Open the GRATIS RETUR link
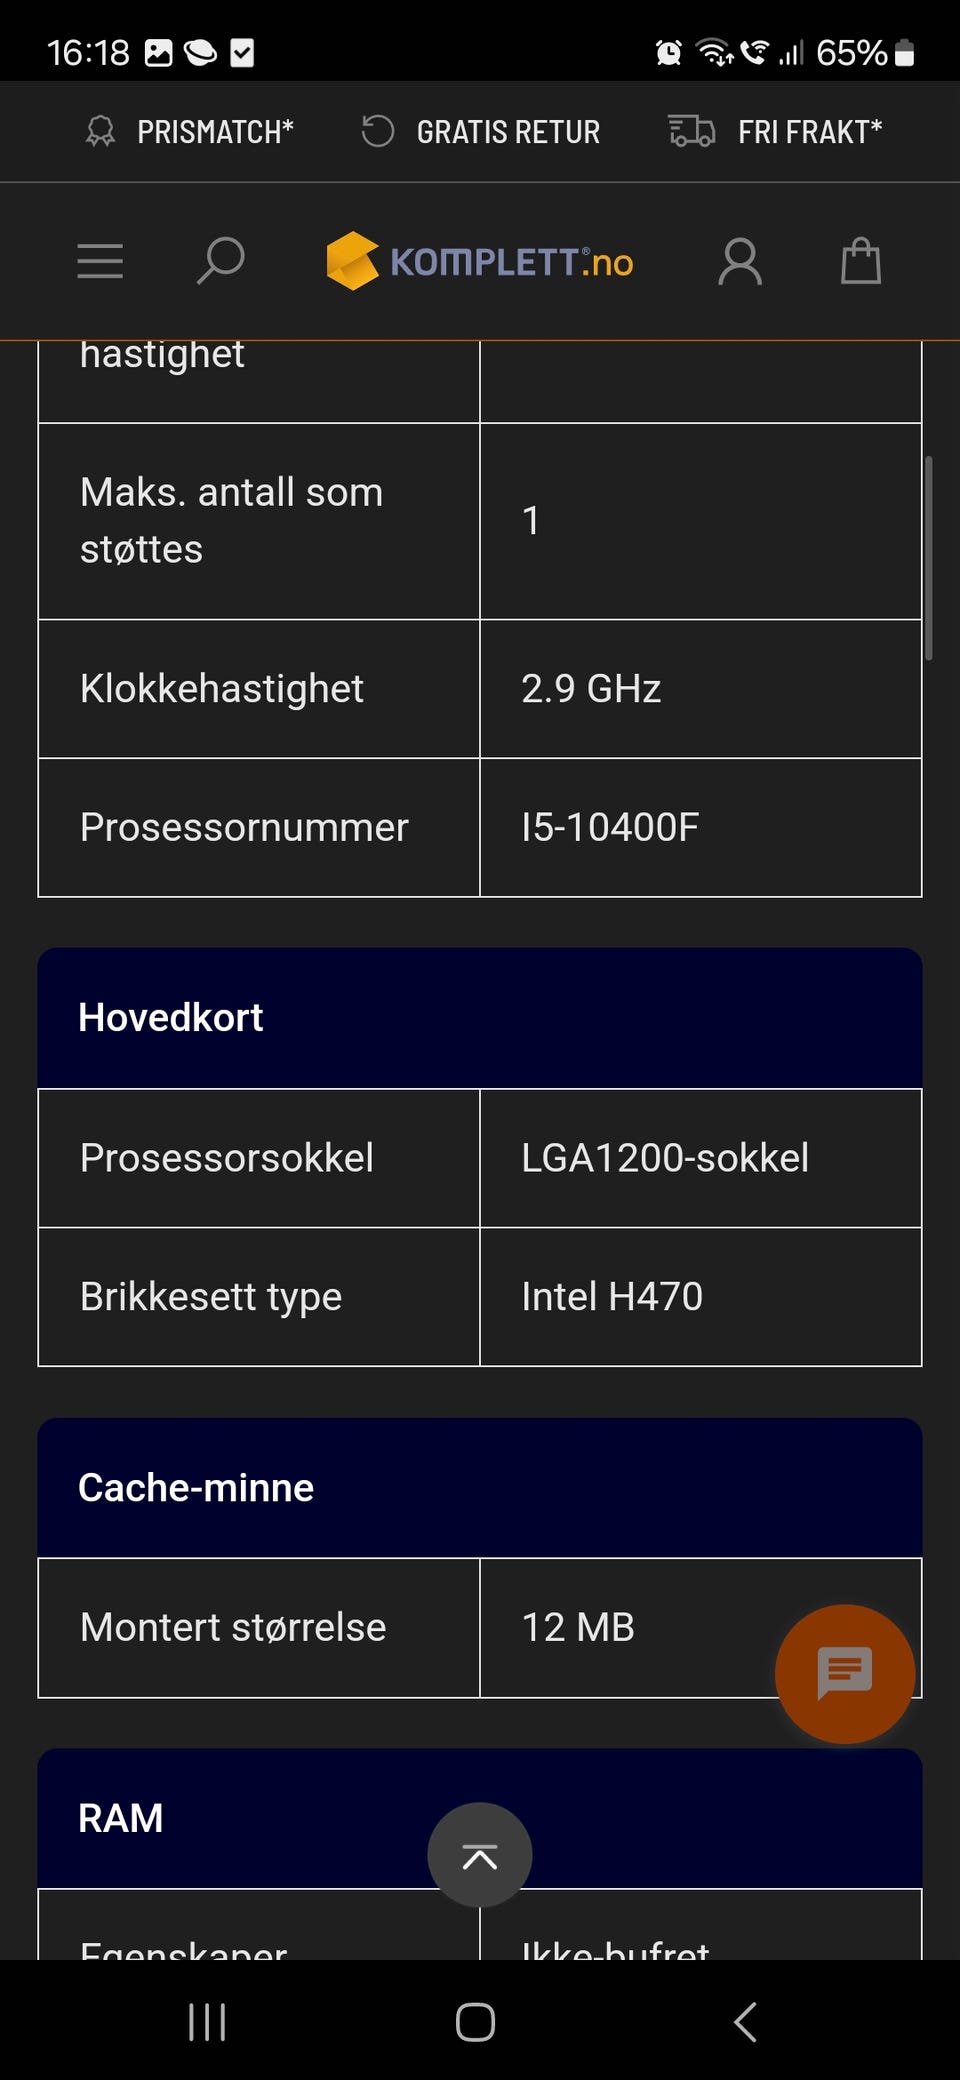The image size is (960, 2080). pyautogui.click(x=508, y=132)
